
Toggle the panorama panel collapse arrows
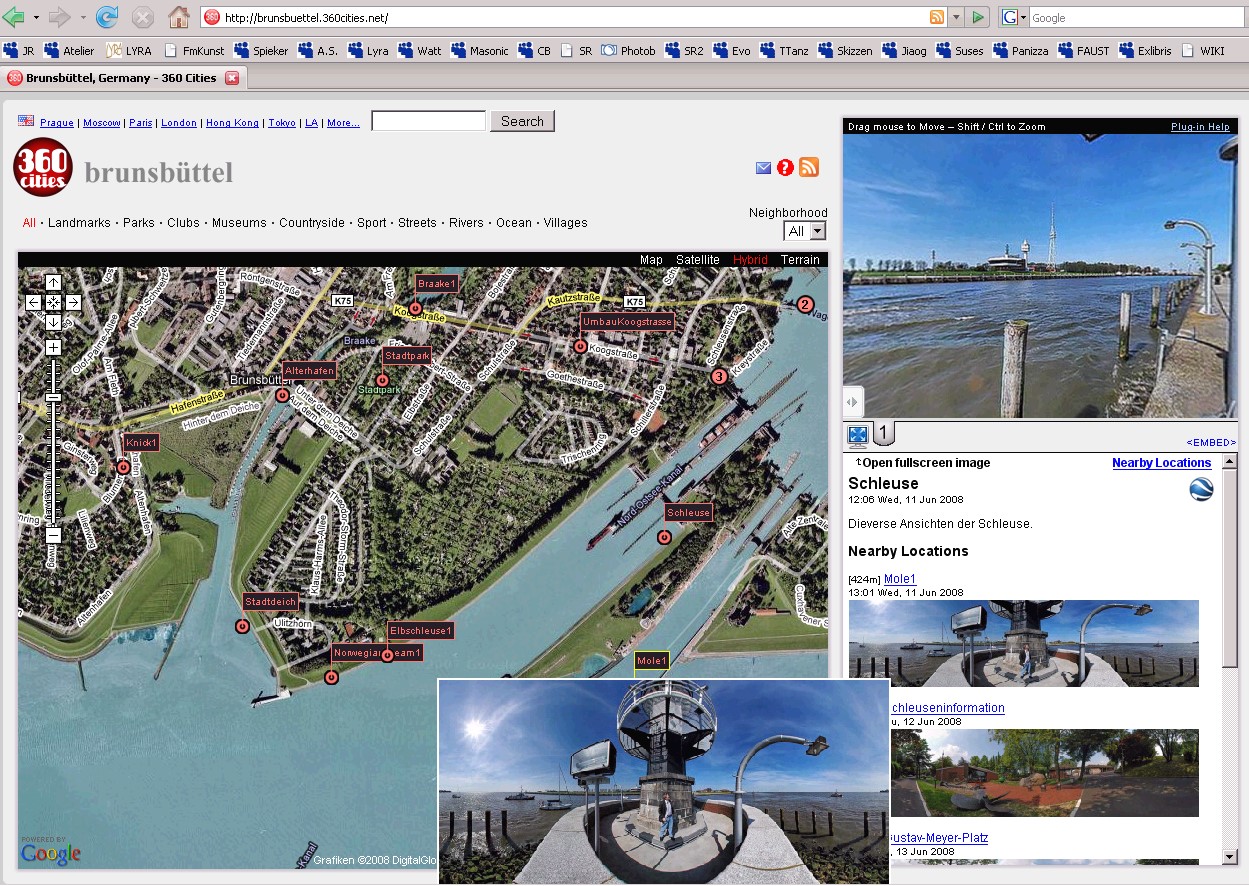pyautogui.click(x=852, y=402)
